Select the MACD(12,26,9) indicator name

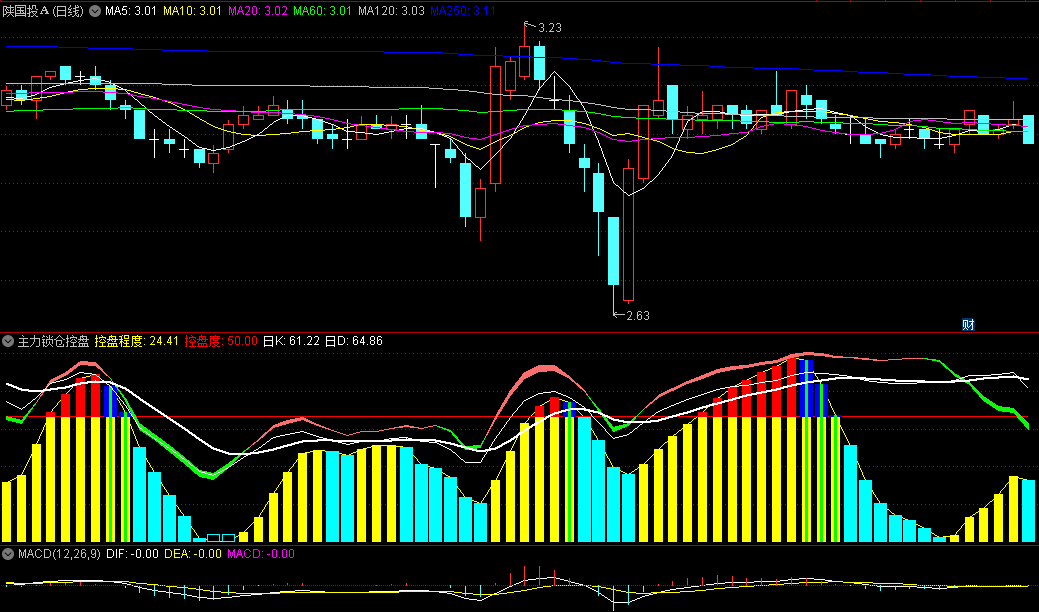pos(59,554)
